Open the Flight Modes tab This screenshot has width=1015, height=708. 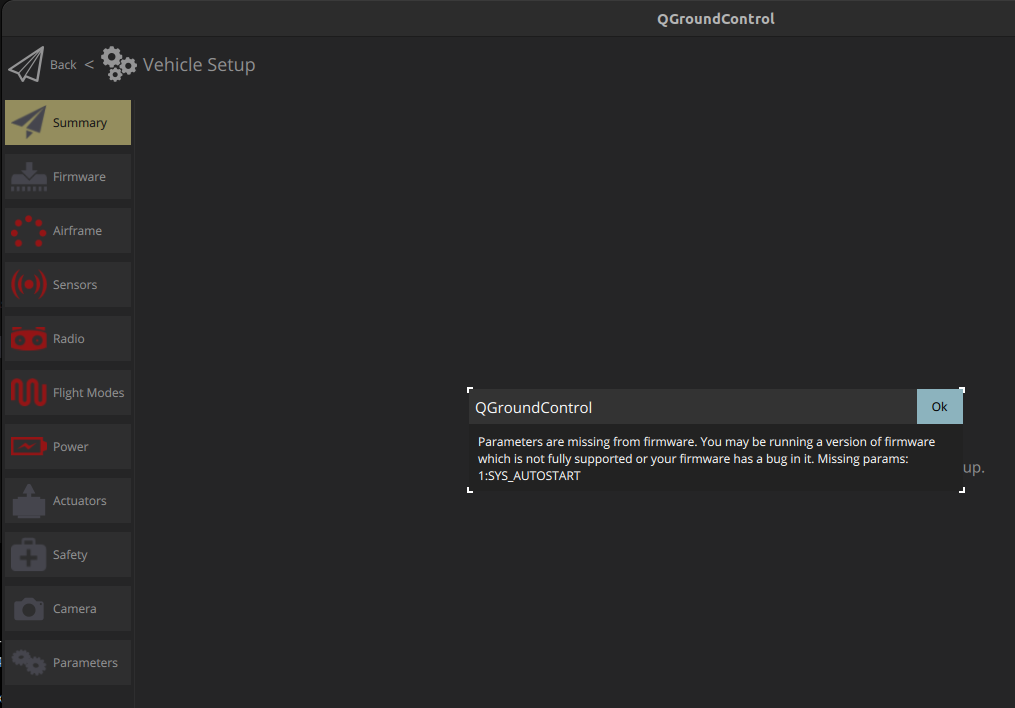tap(68, 393)
